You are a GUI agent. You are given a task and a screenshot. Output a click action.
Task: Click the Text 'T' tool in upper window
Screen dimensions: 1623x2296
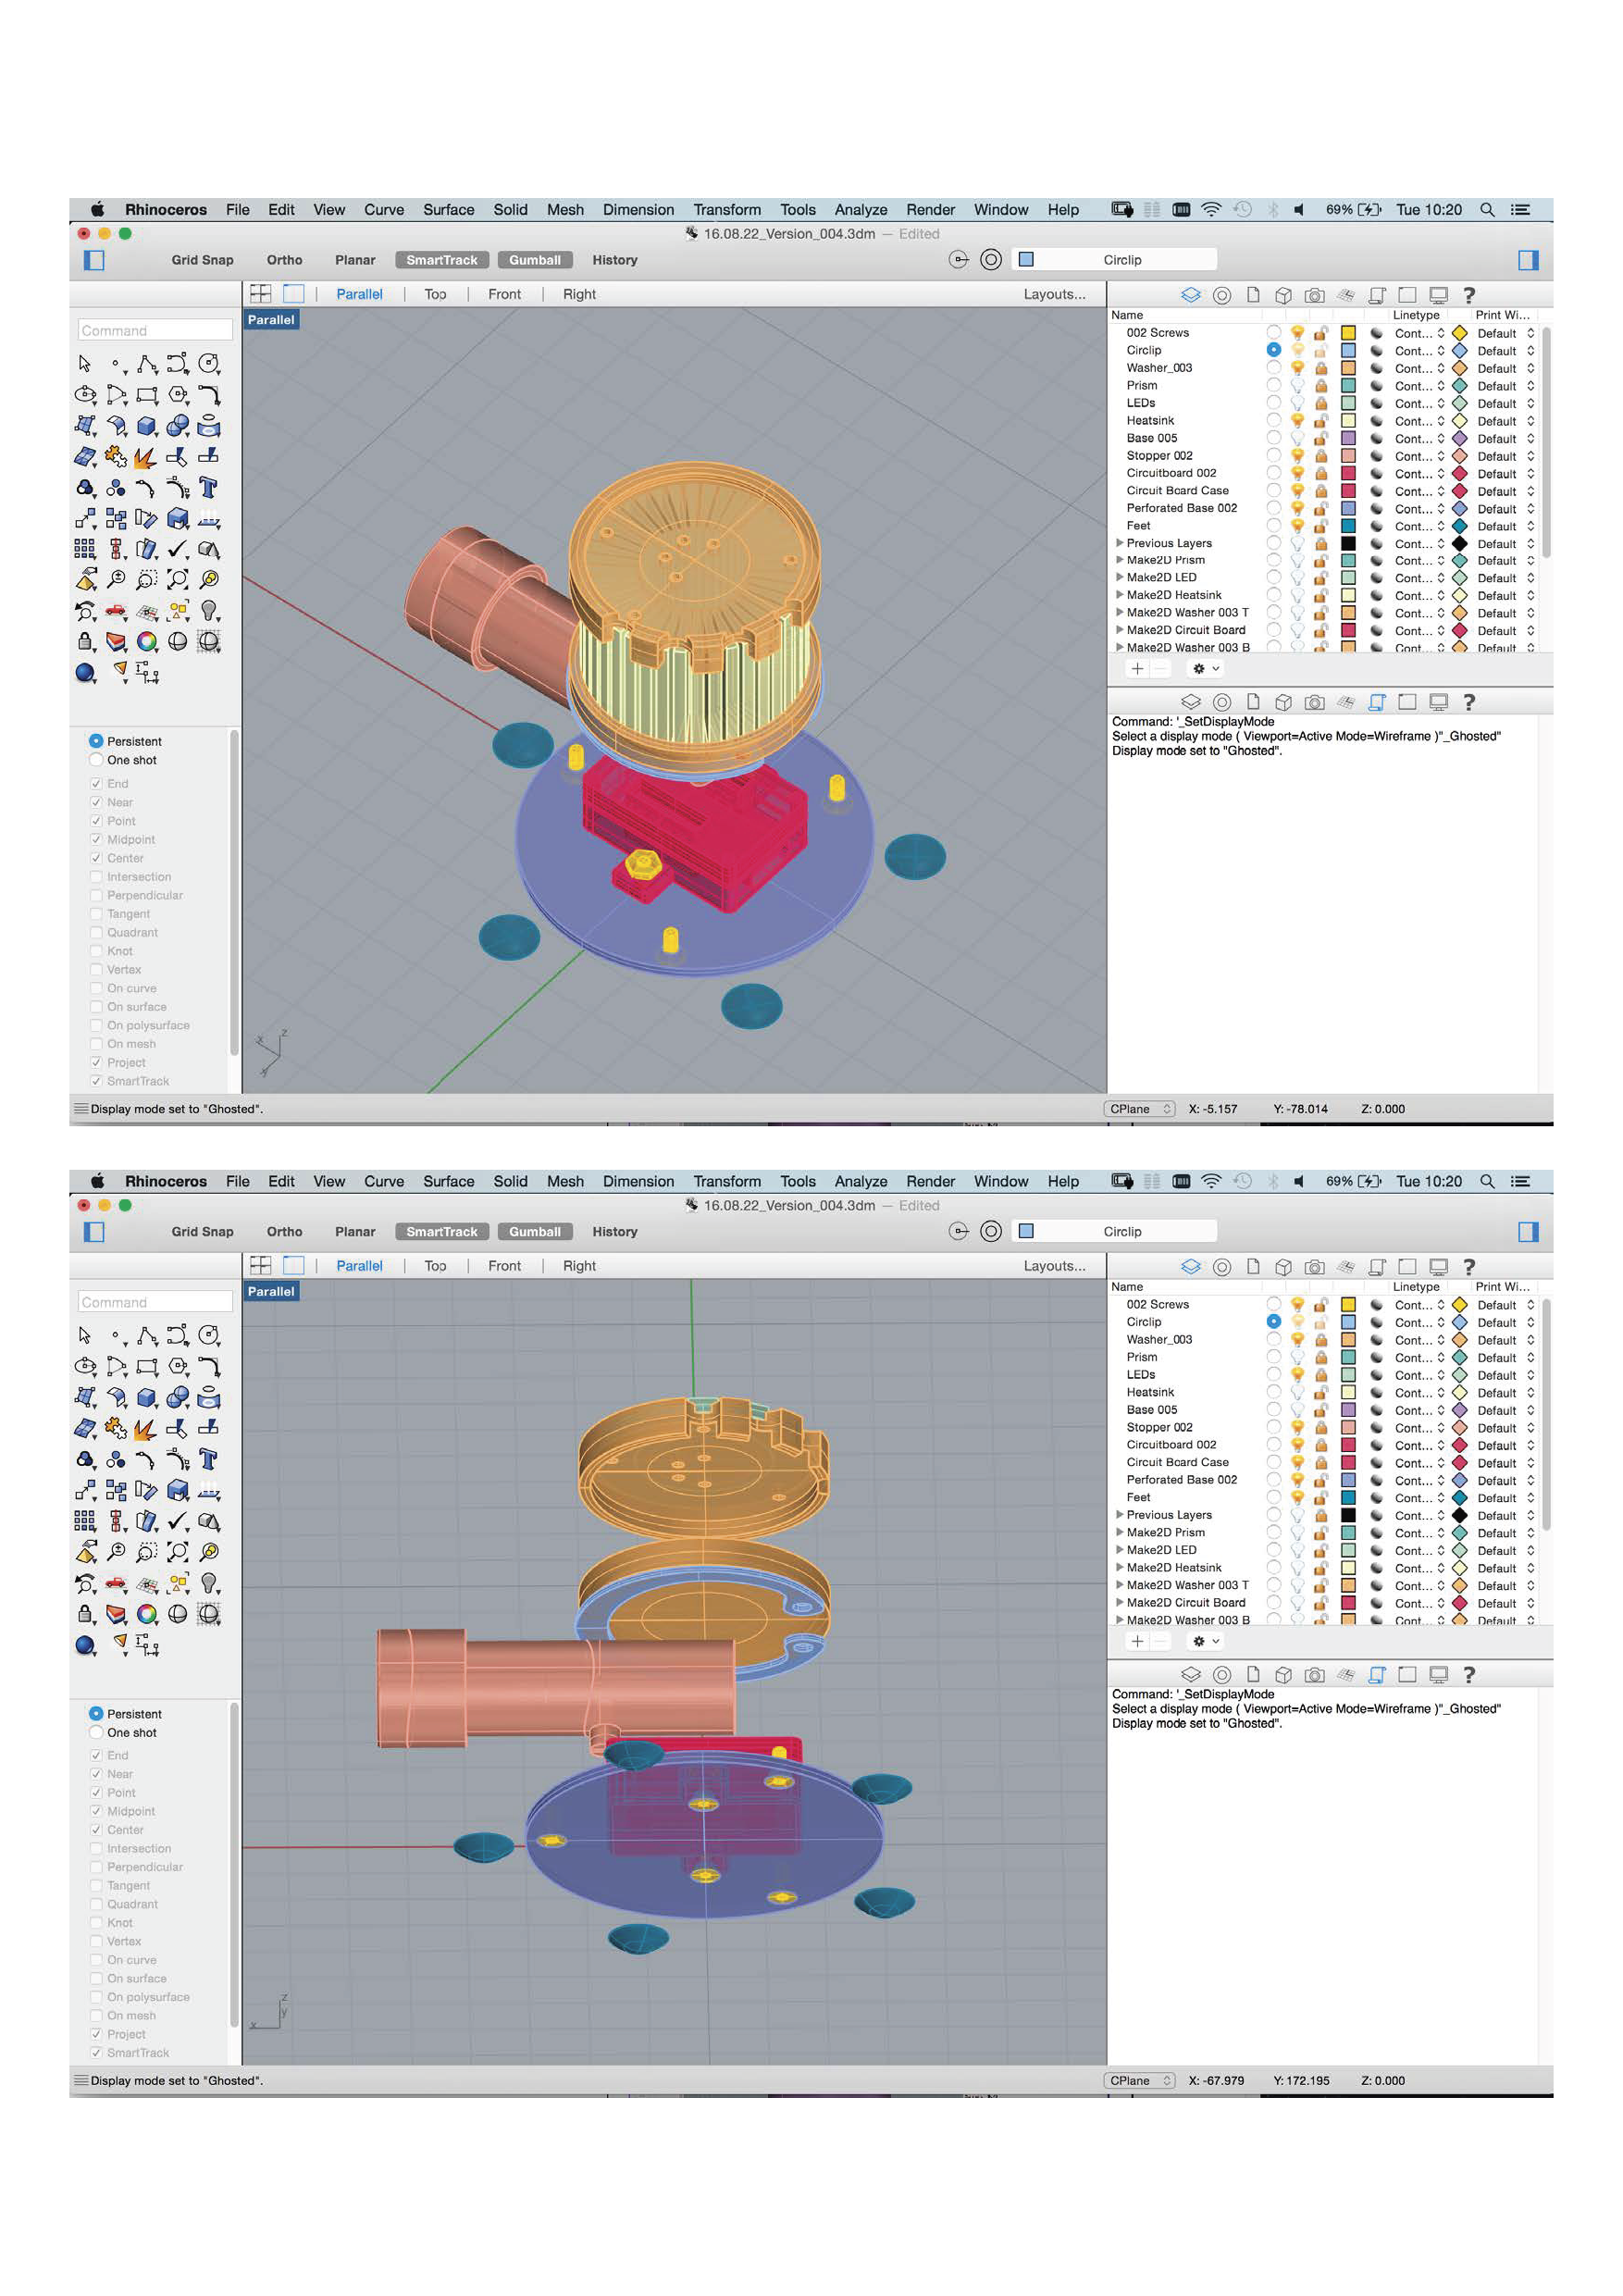(209, 488)
